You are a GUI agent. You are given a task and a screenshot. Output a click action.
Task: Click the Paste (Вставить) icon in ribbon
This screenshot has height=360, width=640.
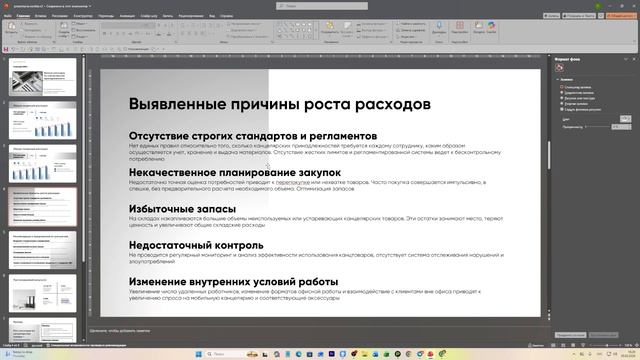11,27
